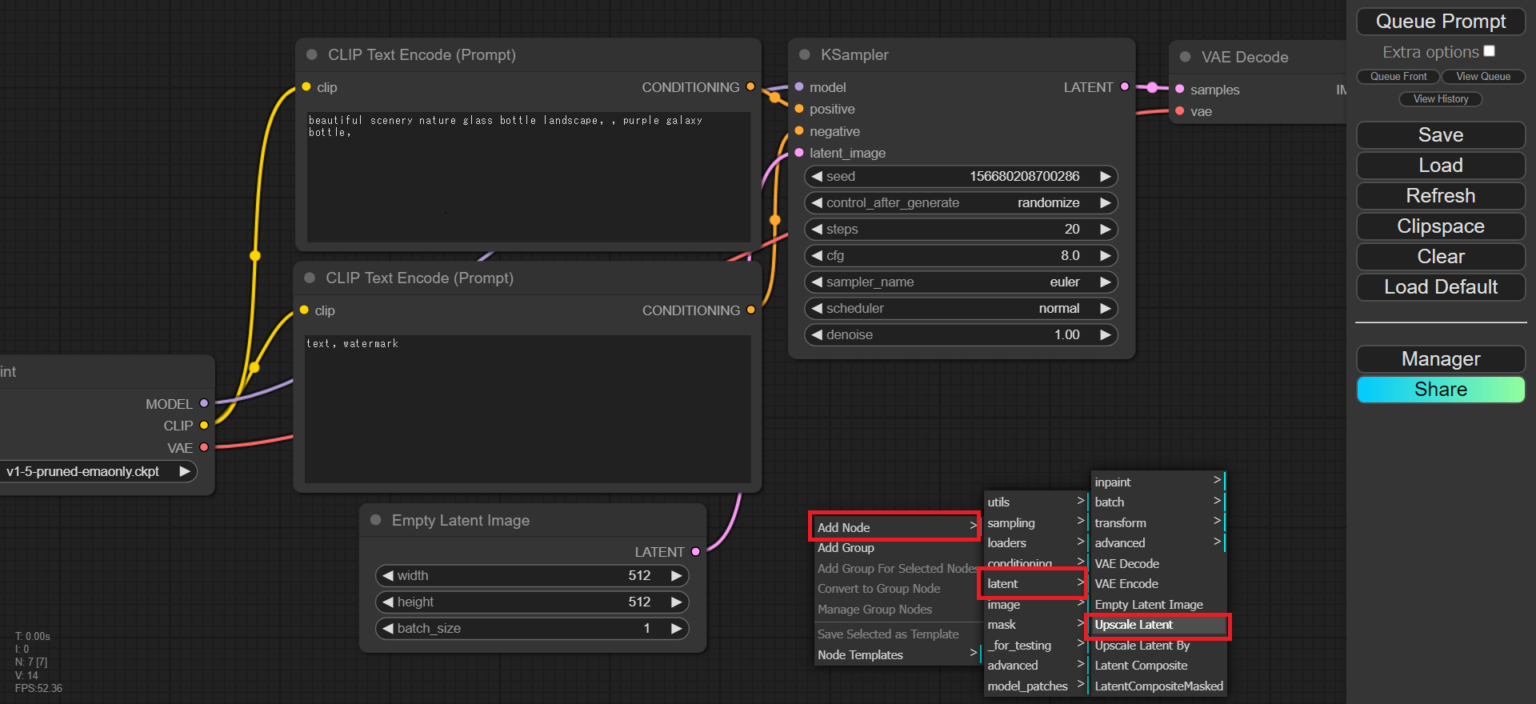Enable the Extra options checkbox
Image resolution: width=1536 pixels, height=704 pixels.
[1489, 51]
